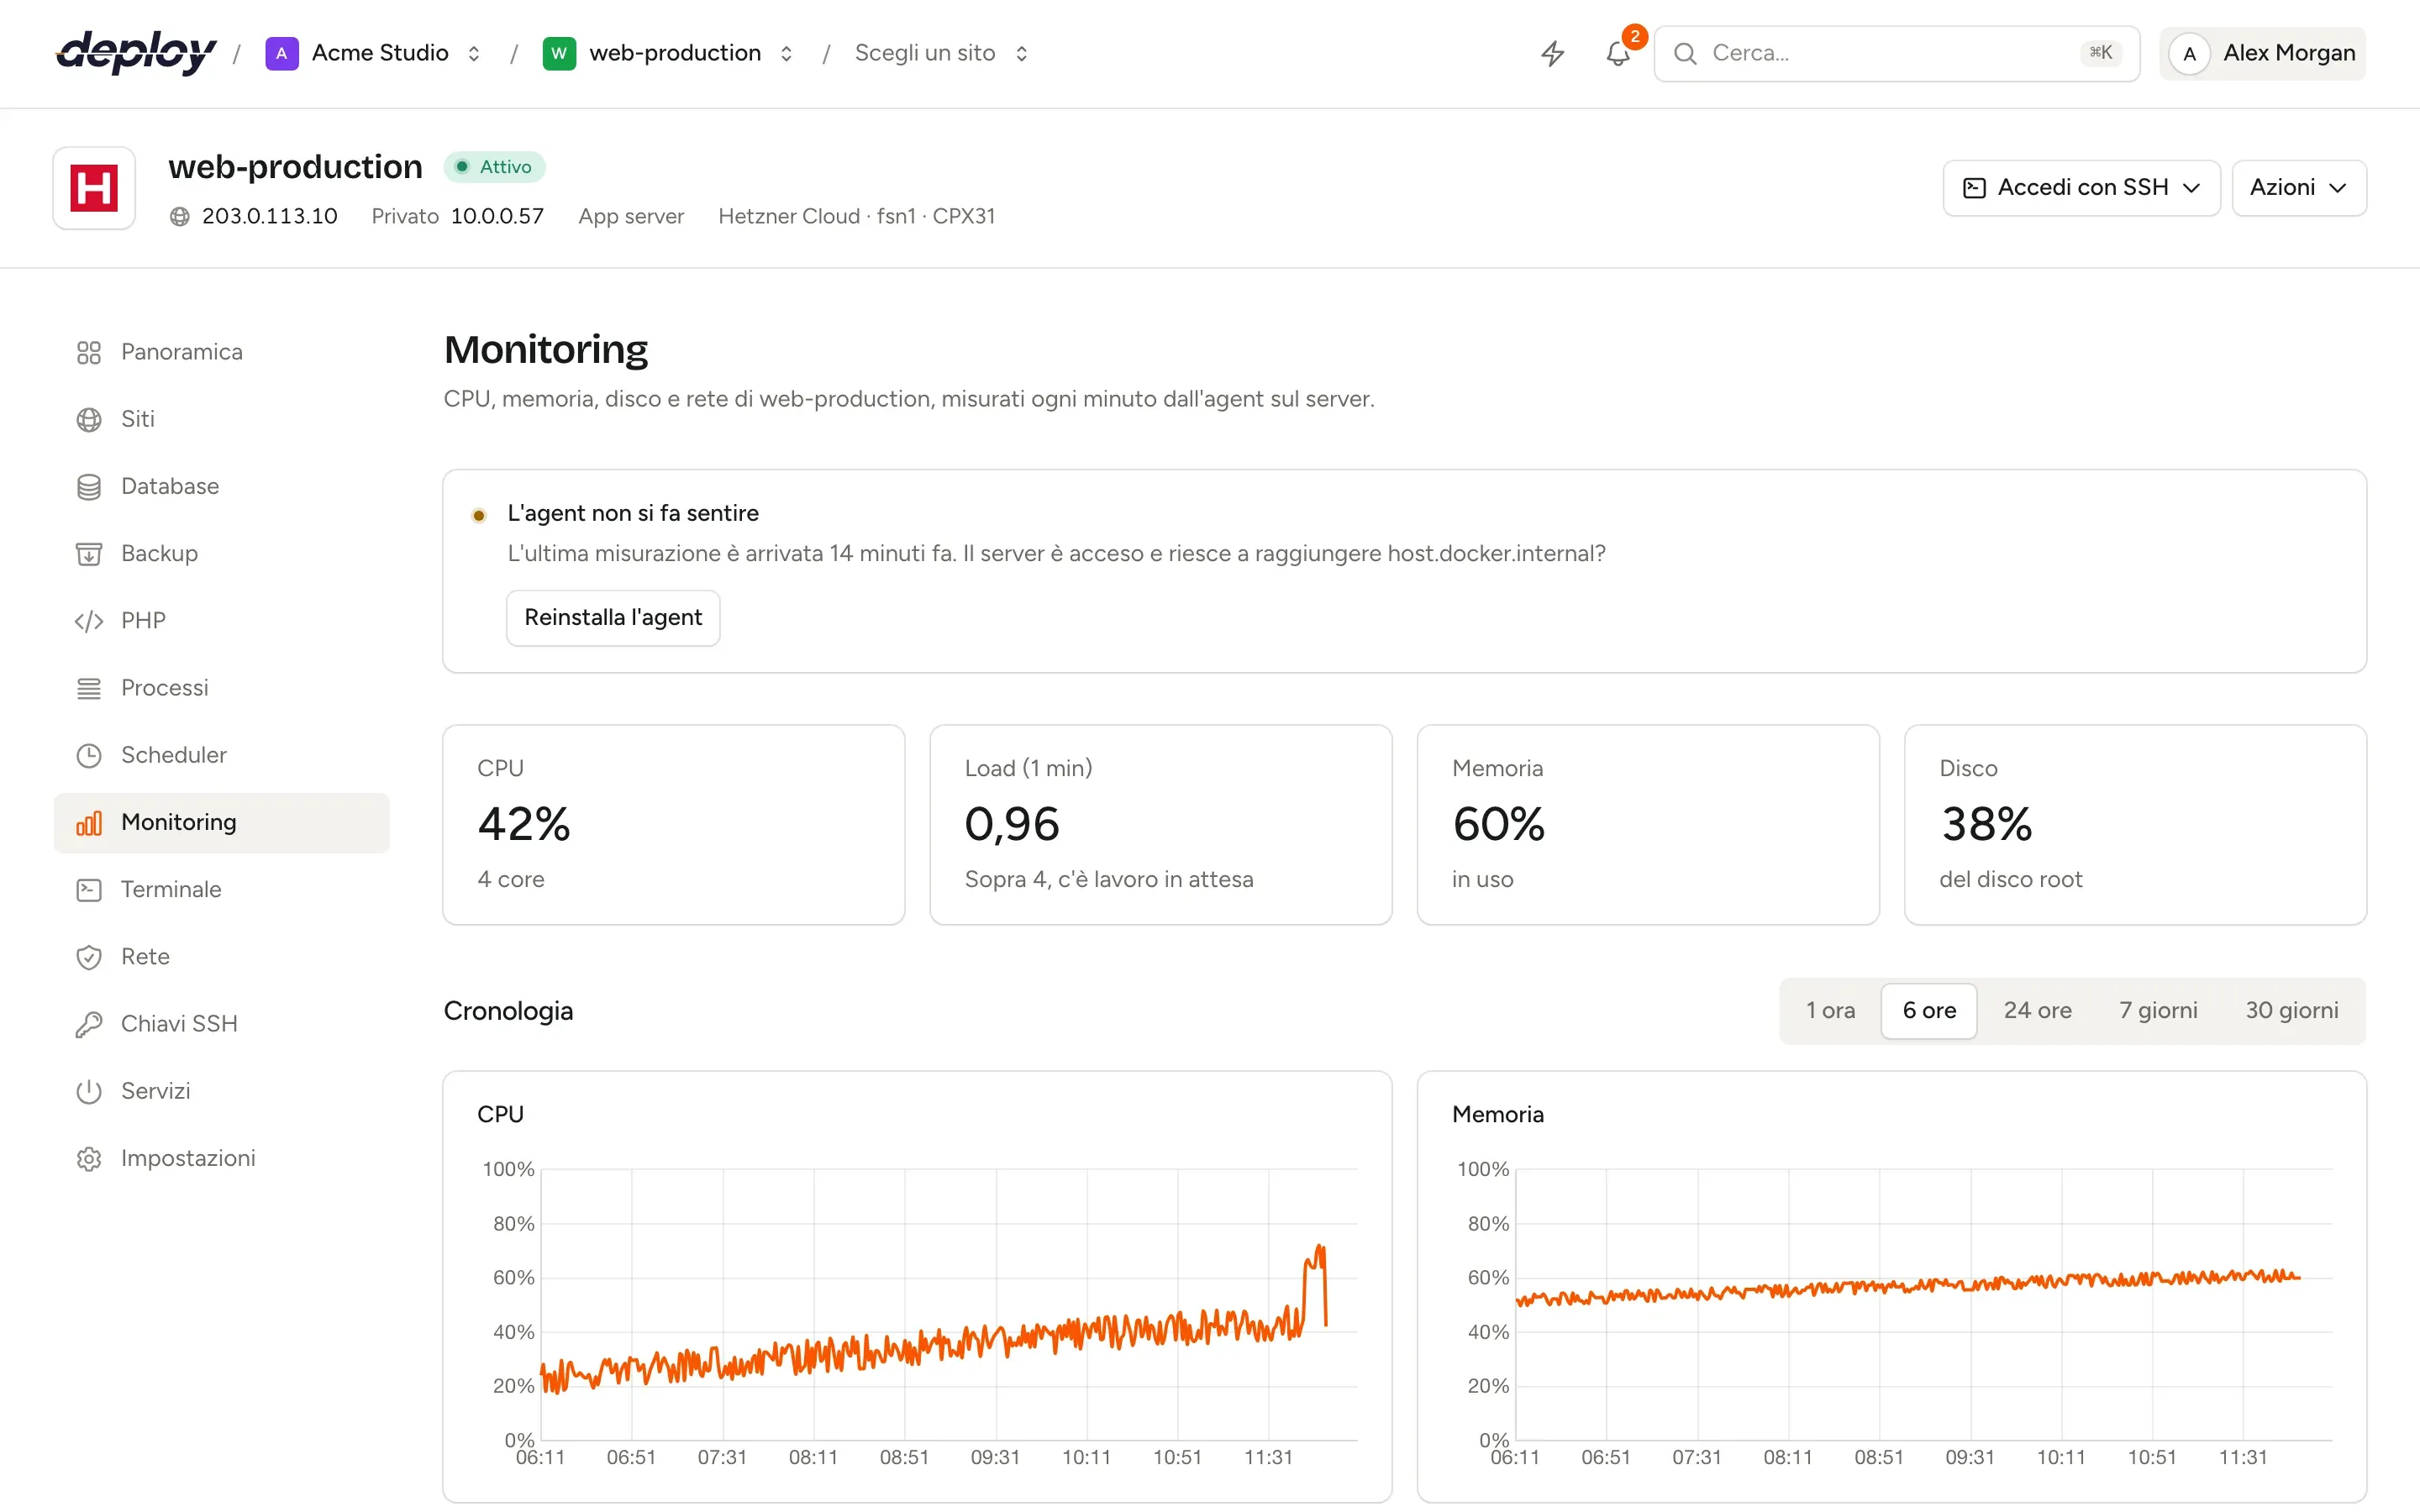Viewport: 2420px width, 1512px height.
Task: Click the Scheduler clock icon
Action: (x=89, y=755)
